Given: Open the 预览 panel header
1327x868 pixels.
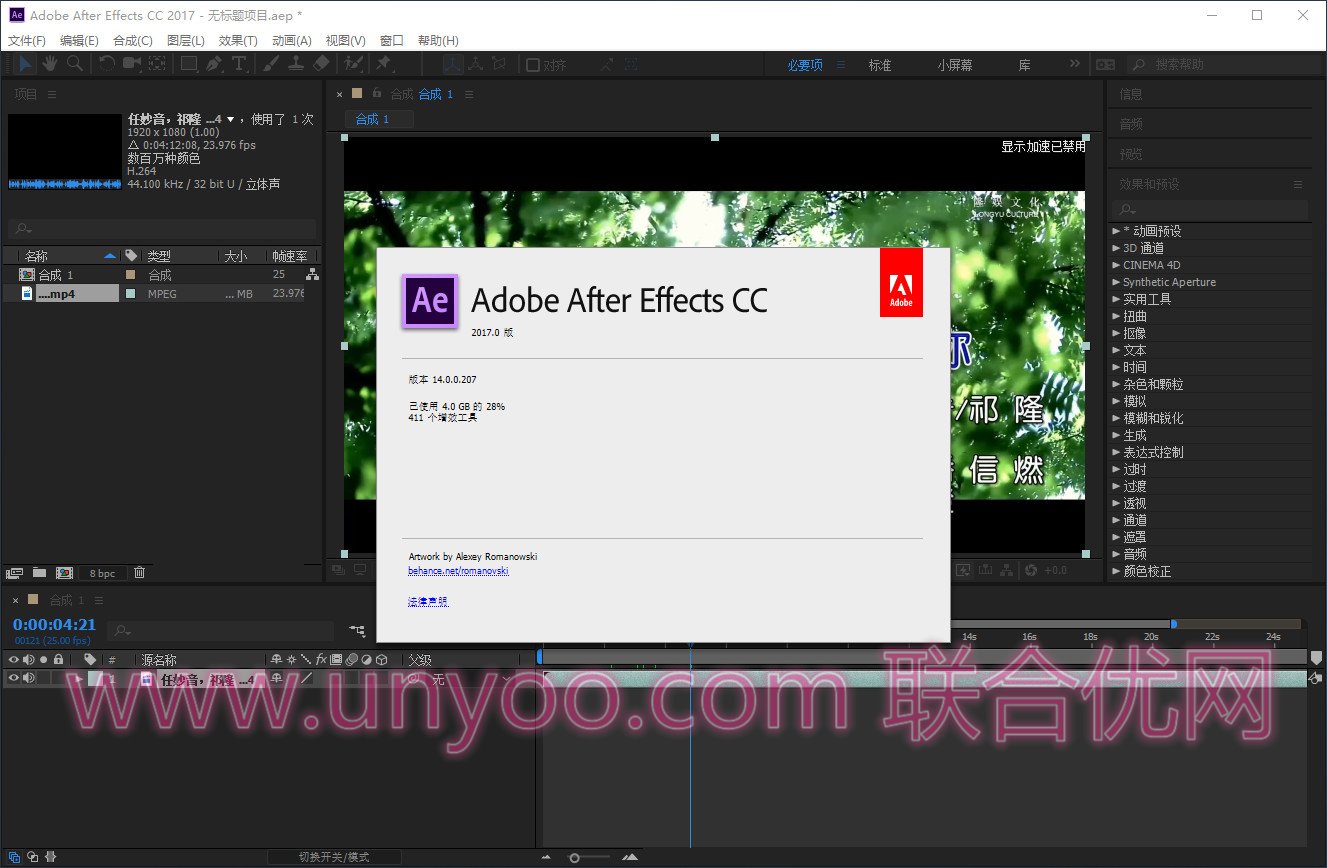Looking at the screenshot, I should click(x=1131, y=154).
